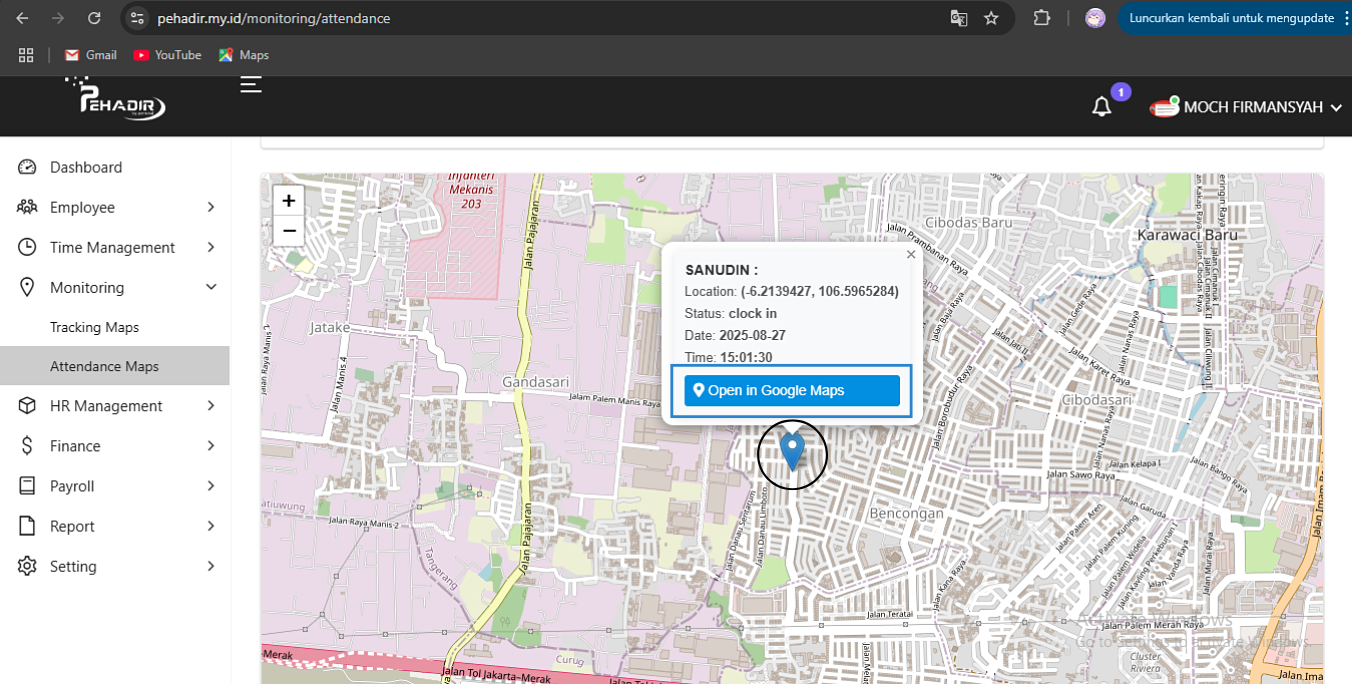1352x684 pixels.
Task: Click the hamburger menu icon
Action: coord(249,85)
